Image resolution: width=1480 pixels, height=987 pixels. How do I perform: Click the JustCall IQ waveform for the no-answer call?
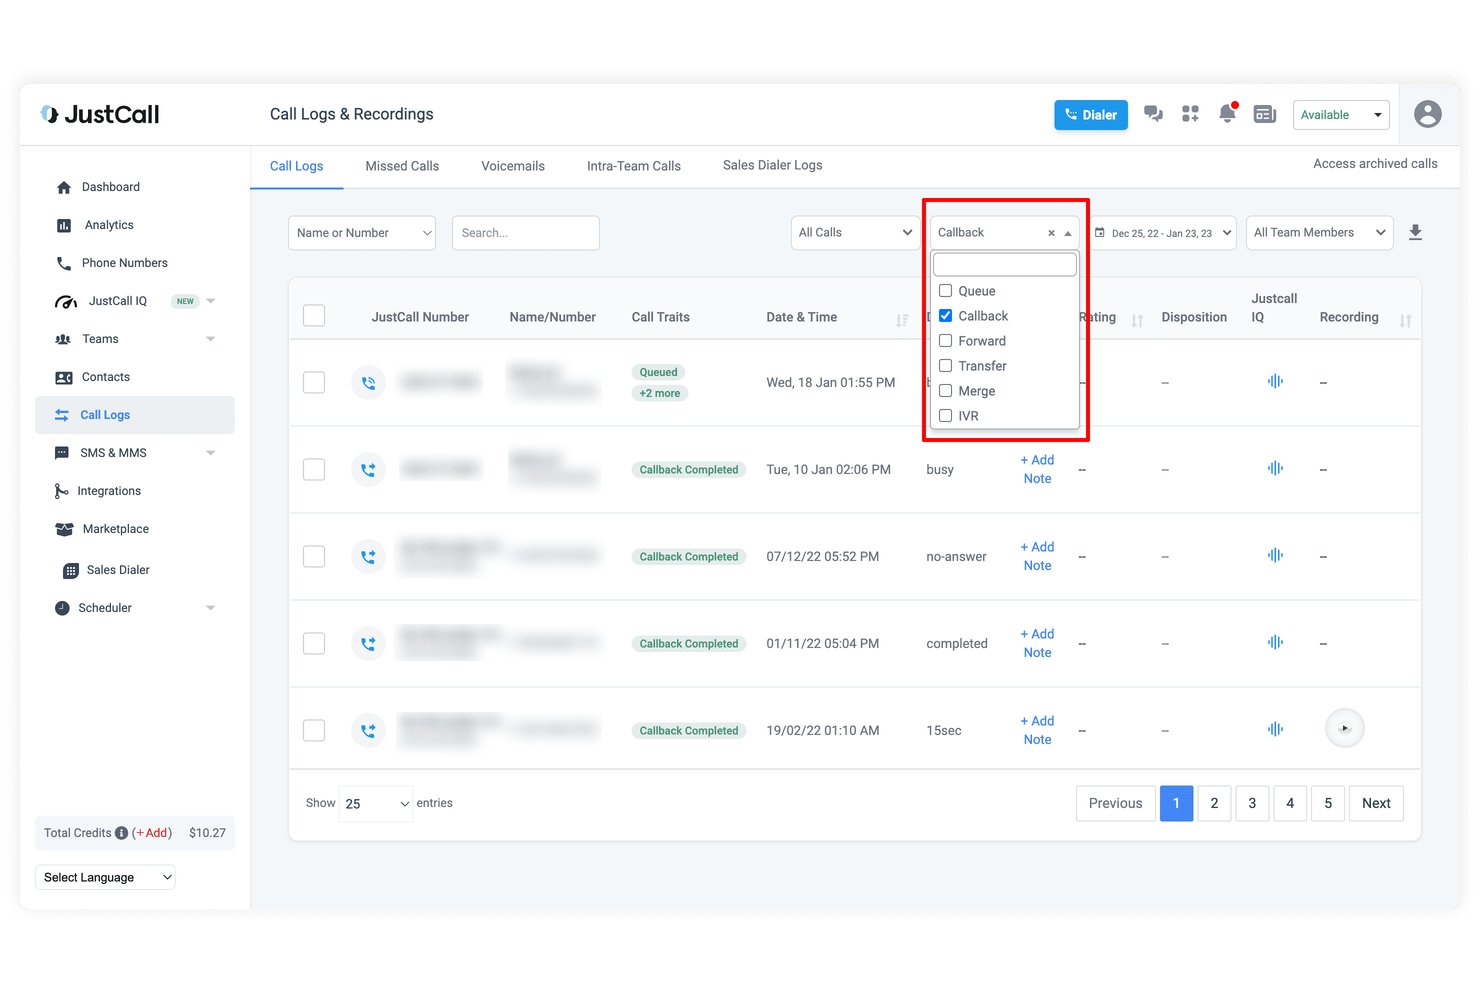coord(1275,555)
